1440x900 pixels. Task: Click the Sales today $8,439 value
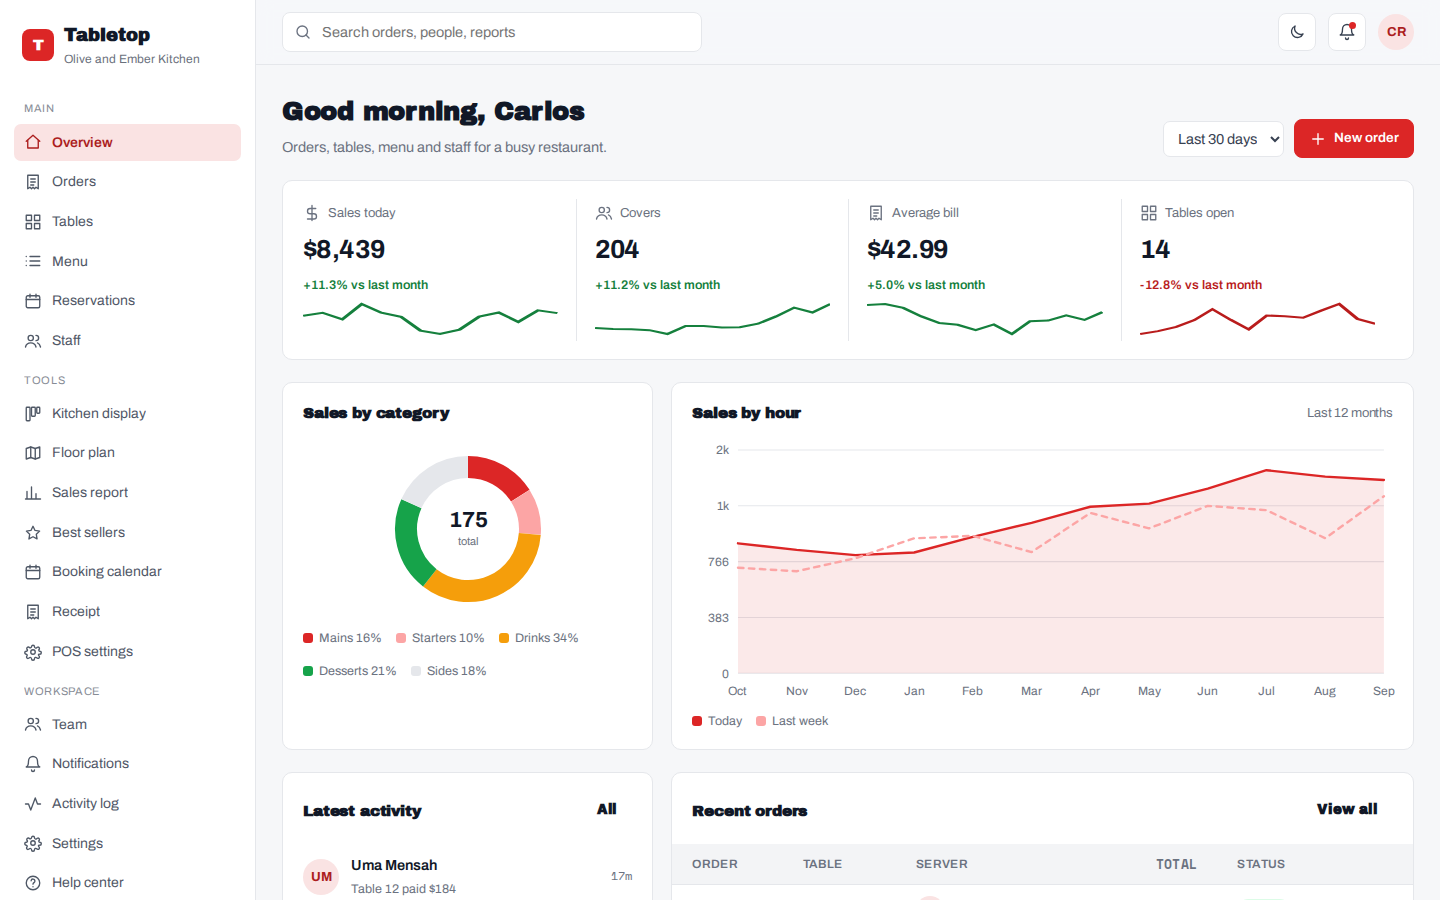[344, 249]
